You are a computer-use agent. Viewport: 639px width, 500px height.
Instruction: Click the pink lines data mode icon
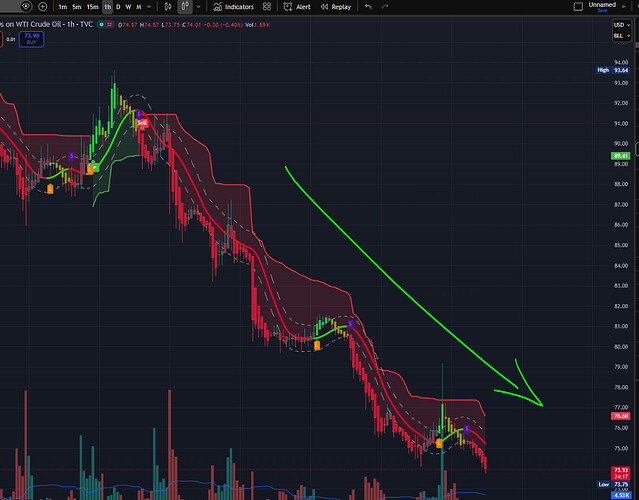[110, 25]
